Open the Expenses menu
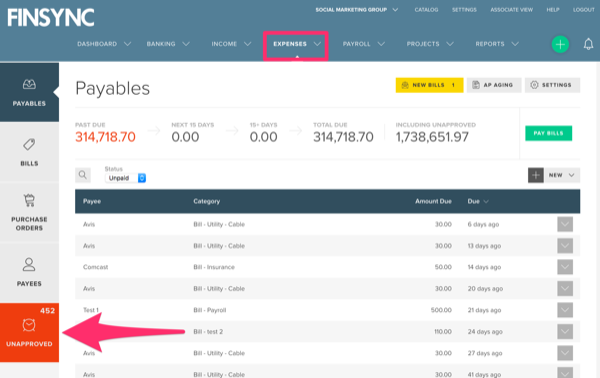 pos(296,44)
